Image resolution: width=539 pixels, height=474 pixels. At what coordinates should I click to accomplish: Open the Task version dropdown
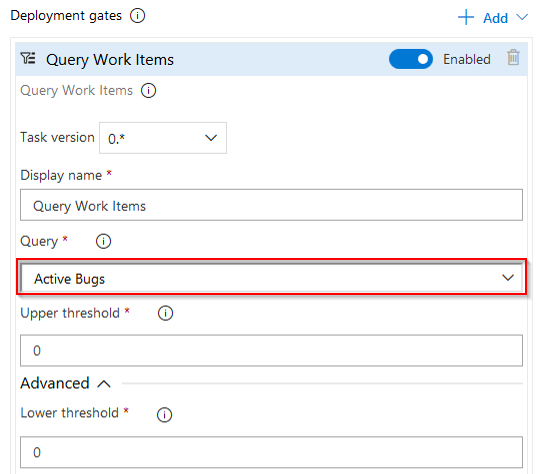(x=163, y=138)
